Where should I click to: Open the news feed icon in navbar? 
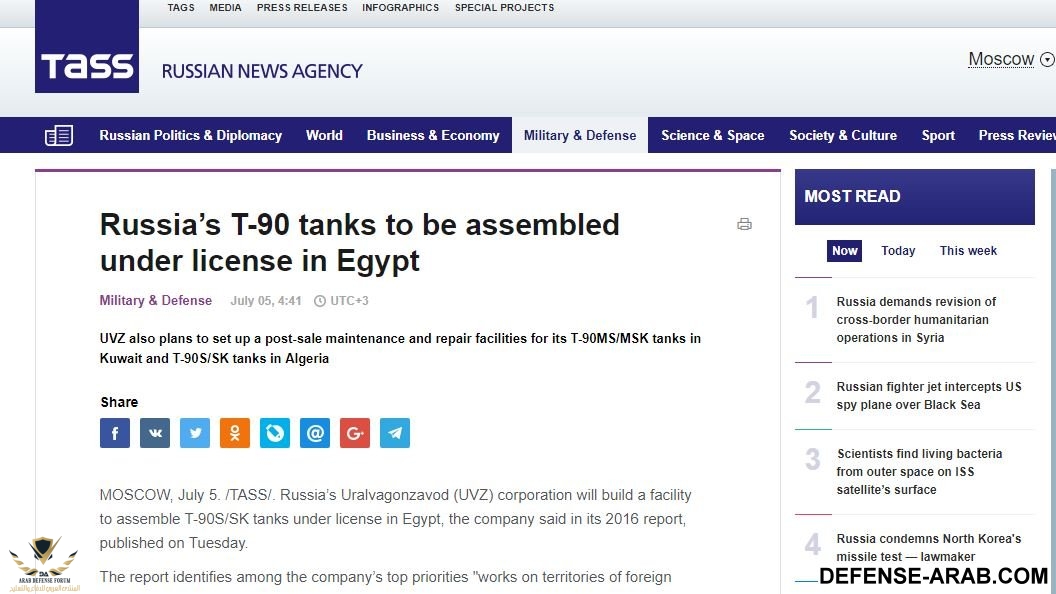59,136
